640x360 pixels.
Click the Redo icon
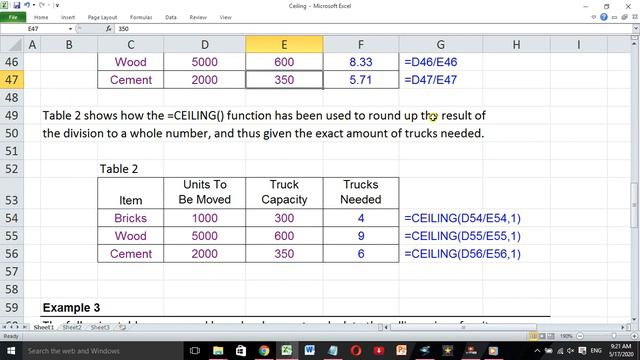42,5
